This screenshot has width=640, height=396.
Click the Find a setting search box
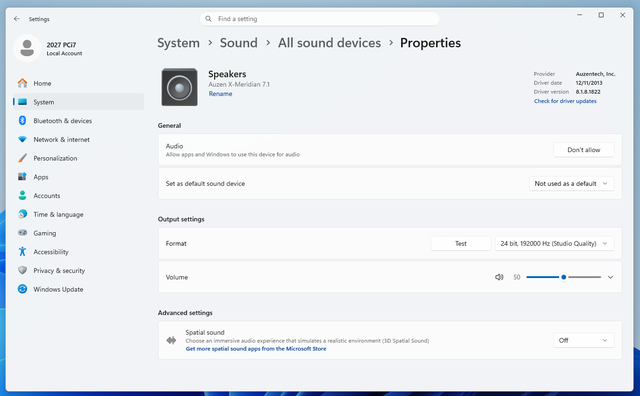[320, 19]
